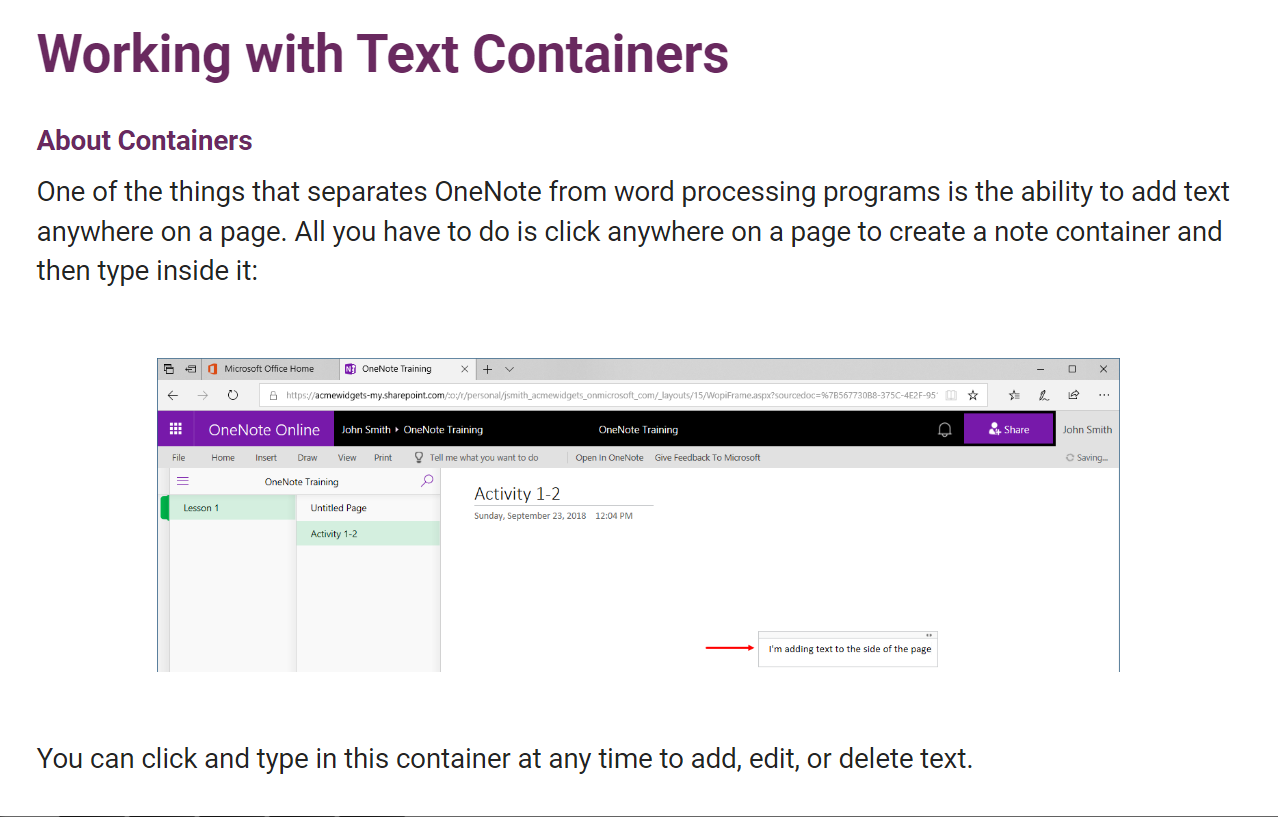Screen dimensions: 1278x817
Task: Open Edge settings and more ellipsis
Action: pyautogui.click(x=1104, y=395)
